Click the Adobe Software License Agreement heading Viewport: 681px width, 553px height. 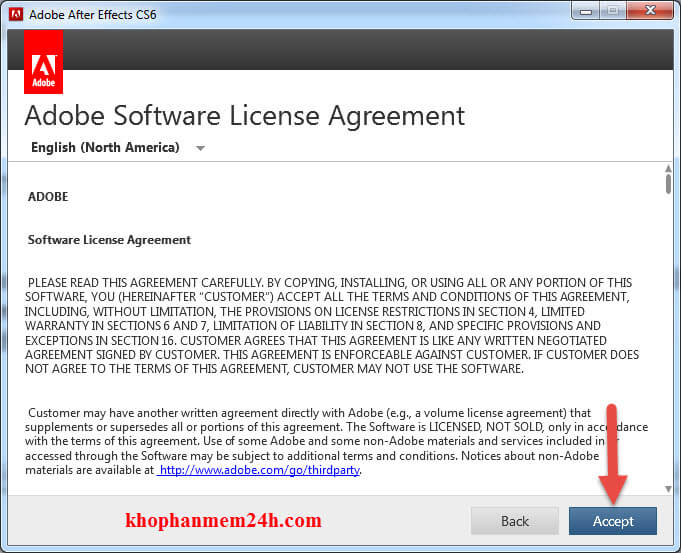244,115
